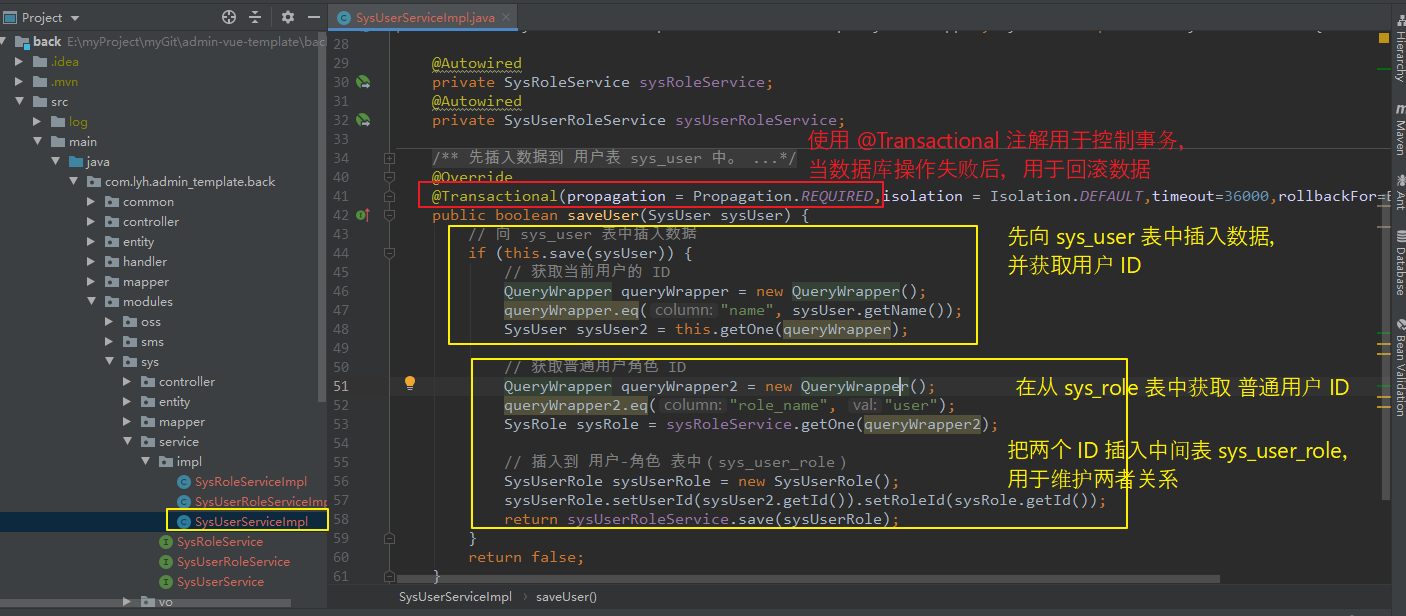Viewport: 1406px width, 616px height.
Task: Collapse the modules package arrow
Action: coord(92,302)
